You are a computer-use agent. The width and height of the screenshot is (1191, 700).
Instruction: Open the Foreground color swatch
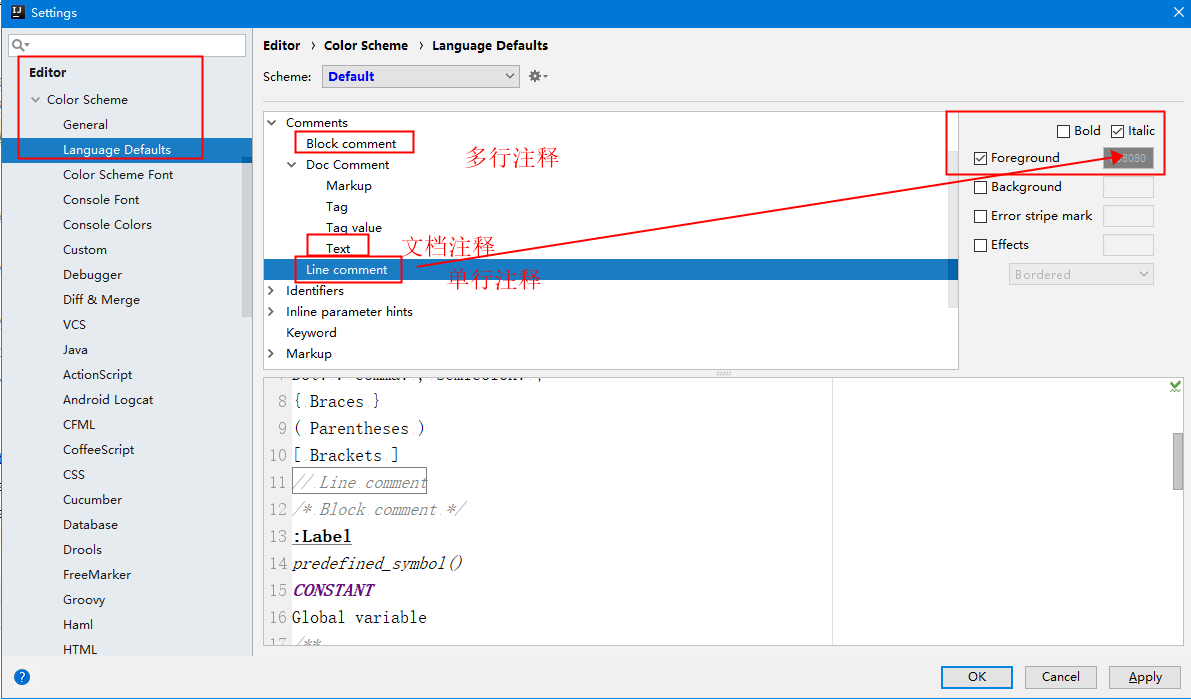pyautogui.click(x=1128, y=158)
